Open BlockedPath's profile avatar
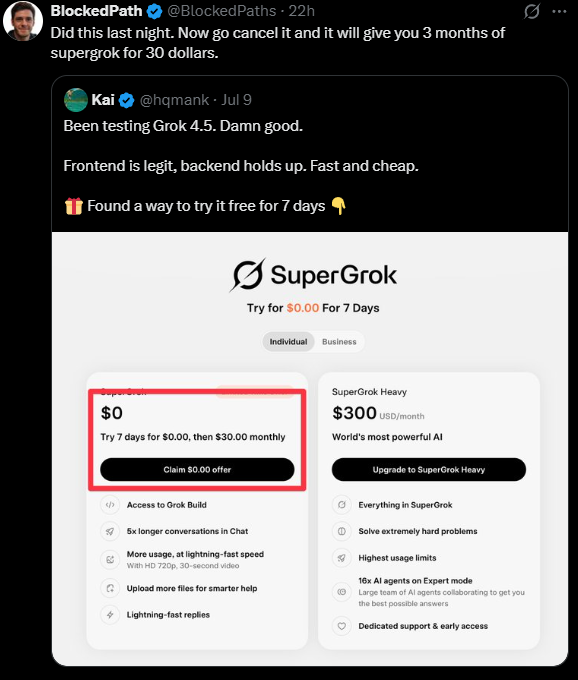The width and height of the screenshot is (578, 680). tap(23, 21)
